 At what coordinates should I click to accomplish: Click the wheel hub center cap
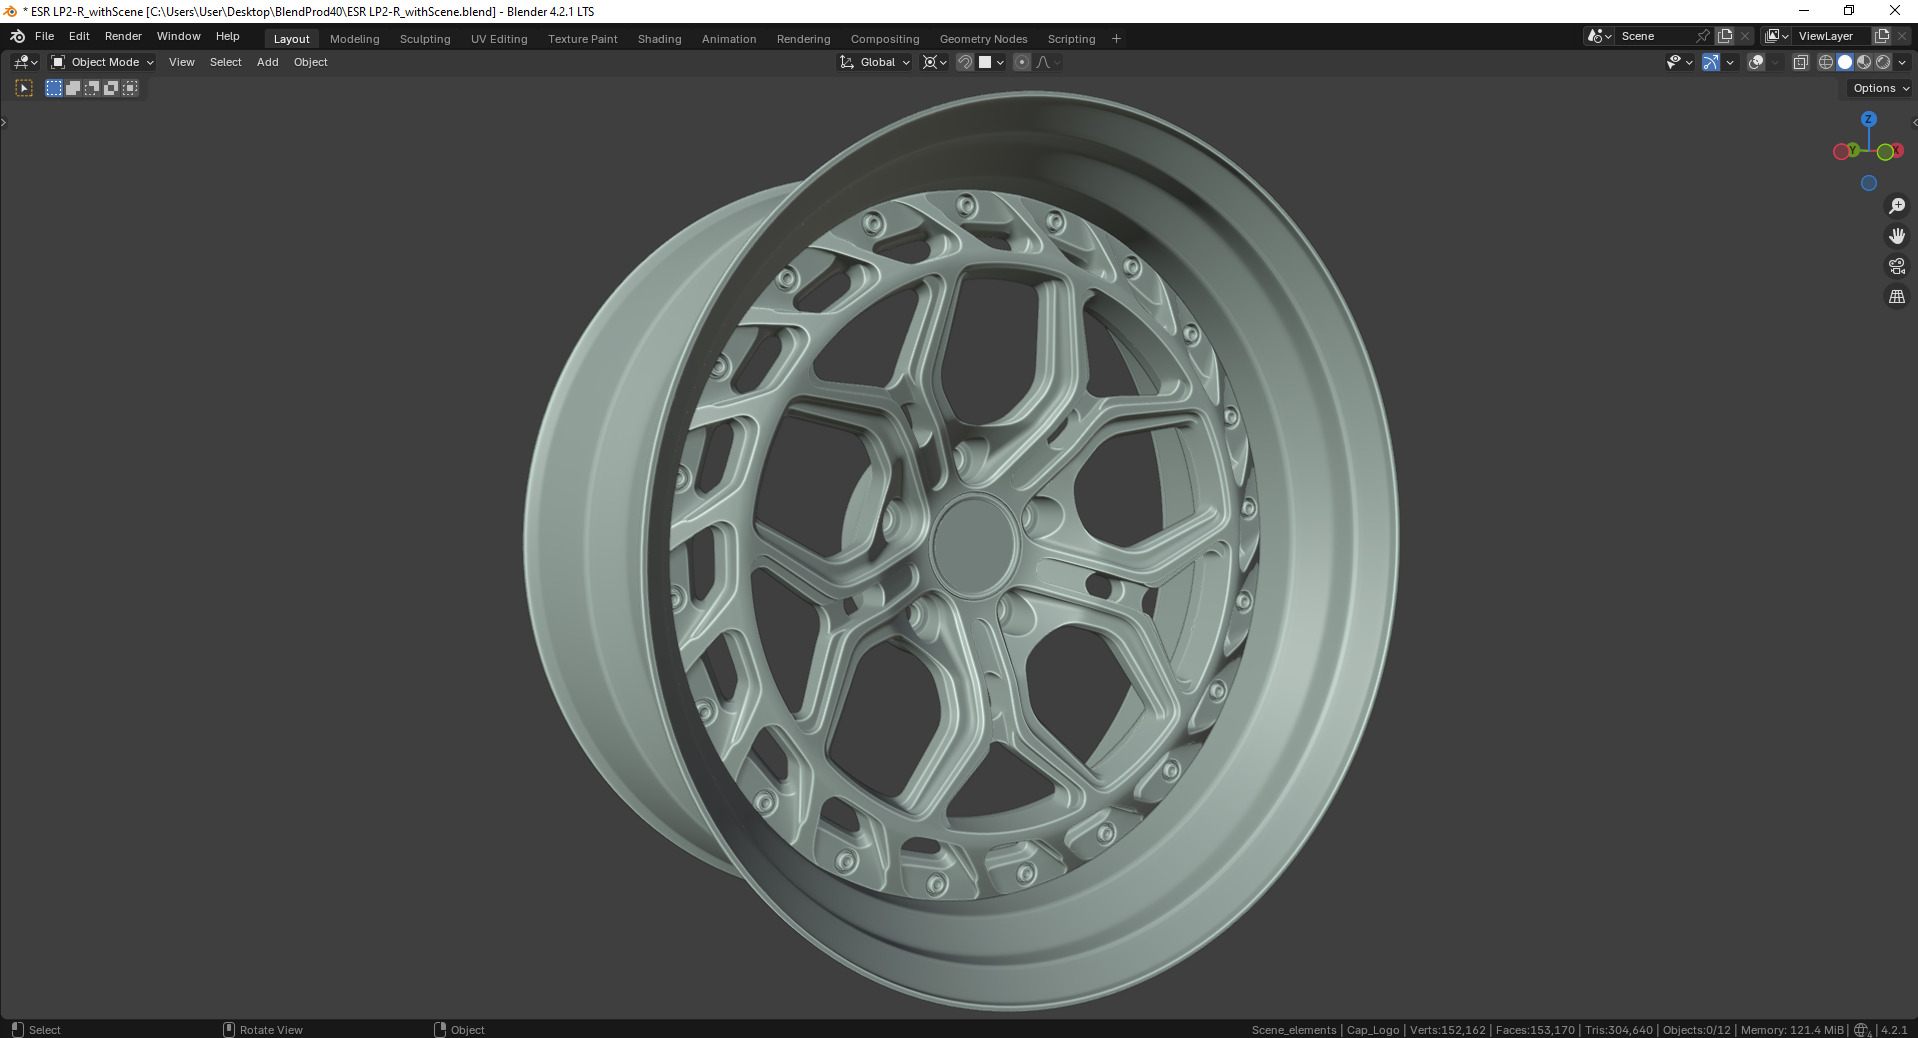(973, 546)
